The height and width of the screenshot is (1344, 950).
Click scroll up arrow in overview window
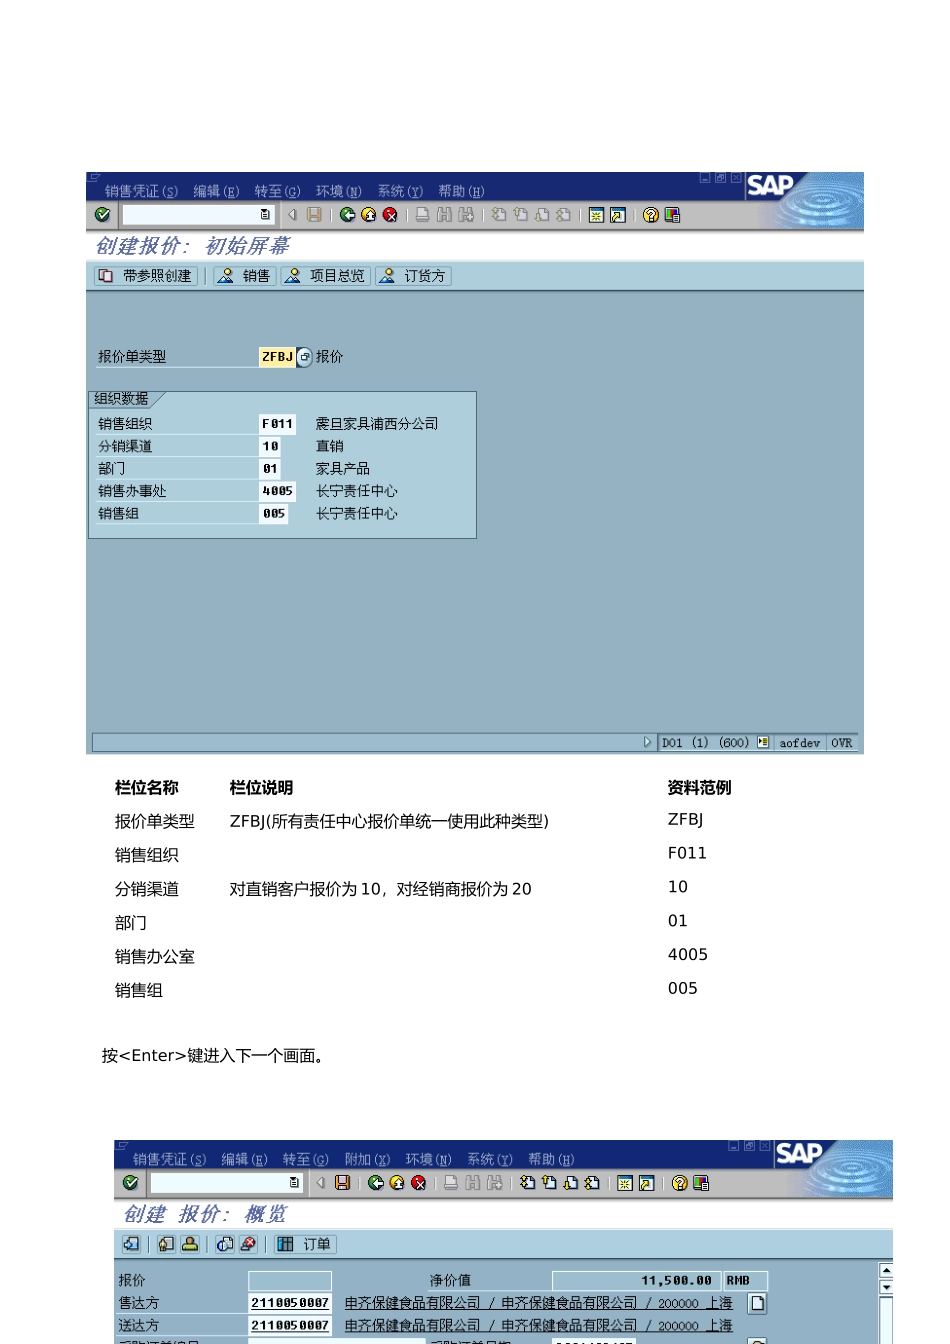point(886,1270)
